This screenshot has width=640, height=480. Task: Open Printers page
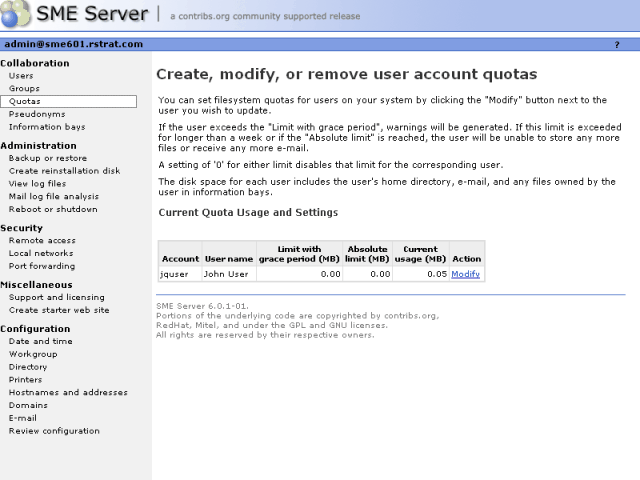coord(25,380)
